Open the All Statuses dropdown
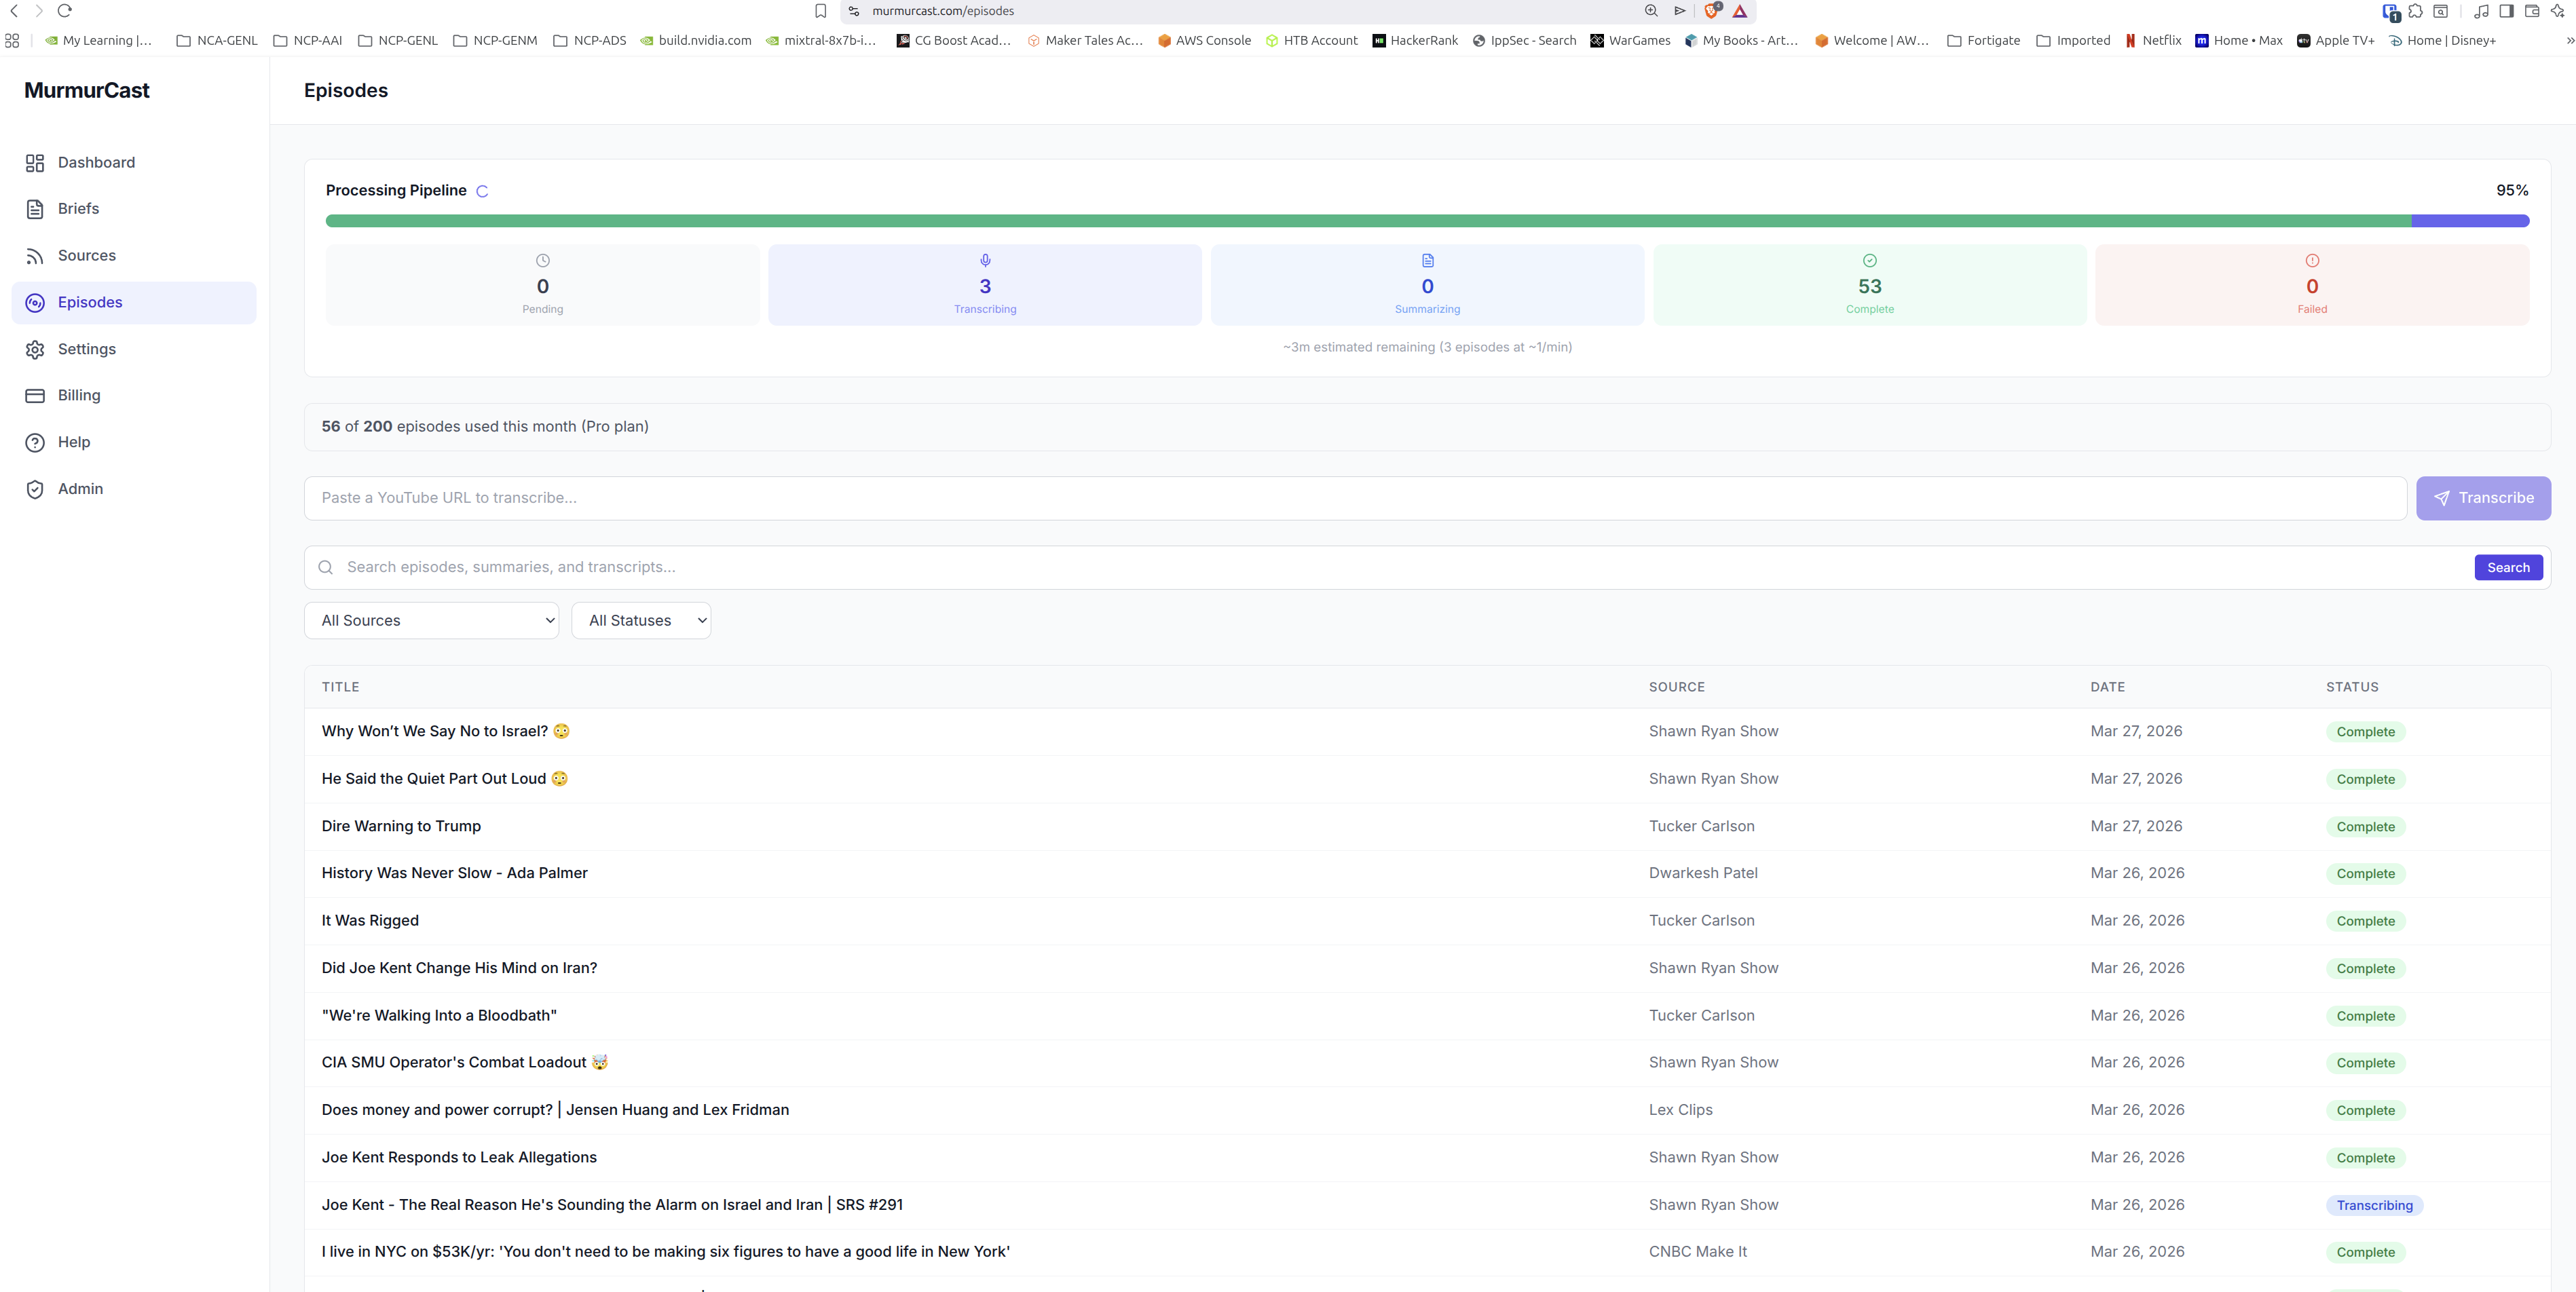Viewport: 2576px width, 1292px height. click(641, 620)
